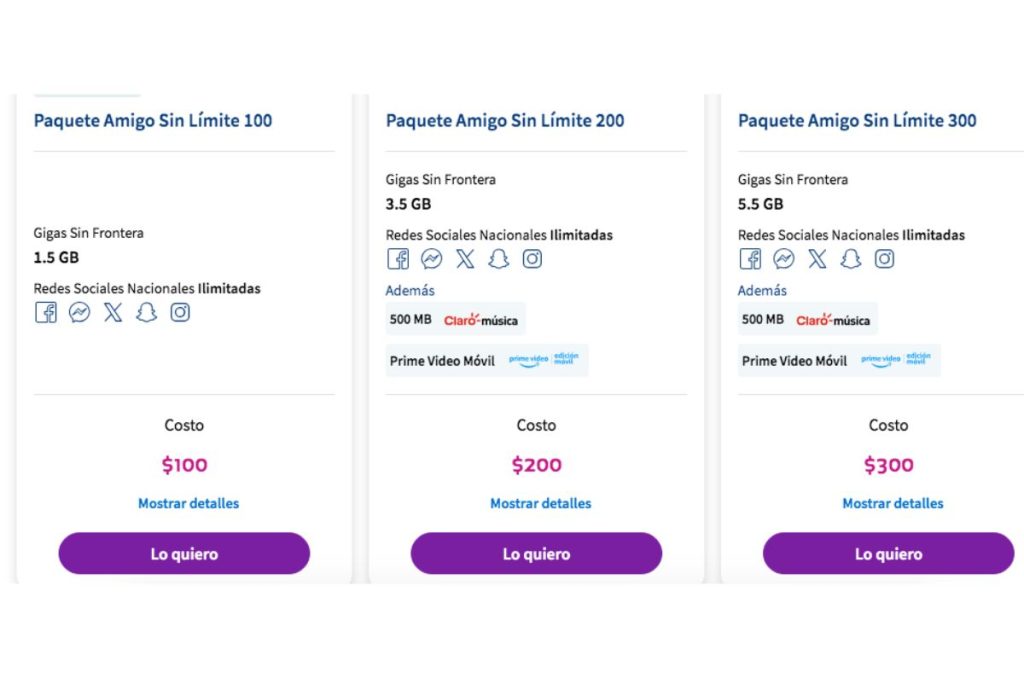Screen dimensions: 1024x678
Task: Click Snapchat icon in Sin Límite 200 card
Action: [x=499, y=259]
